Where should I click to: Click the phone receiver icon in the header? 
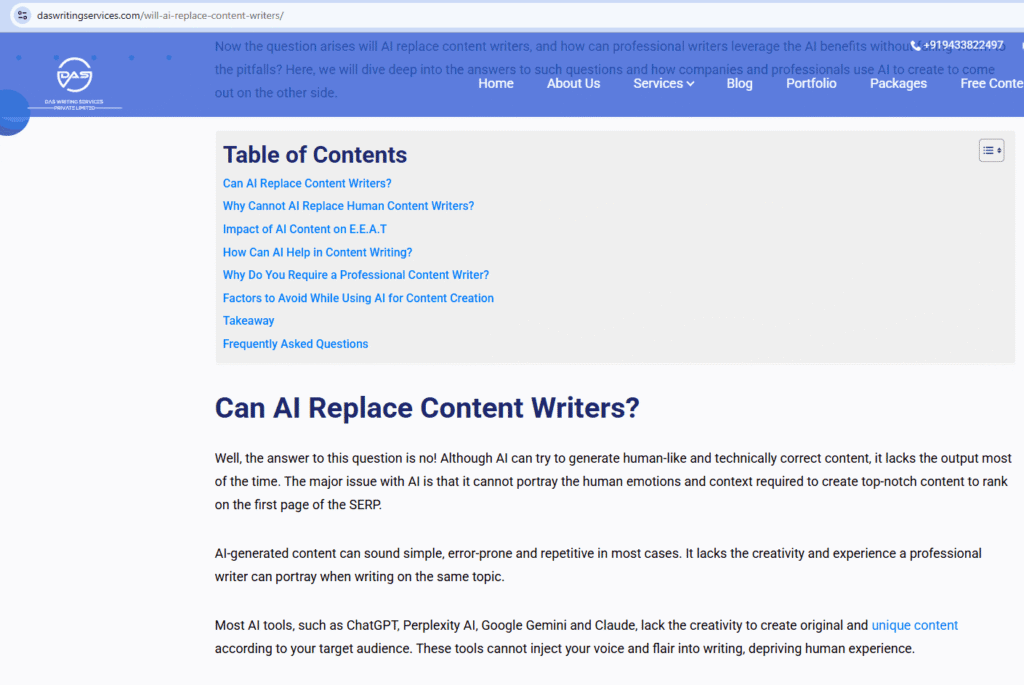tap(916, 45)
